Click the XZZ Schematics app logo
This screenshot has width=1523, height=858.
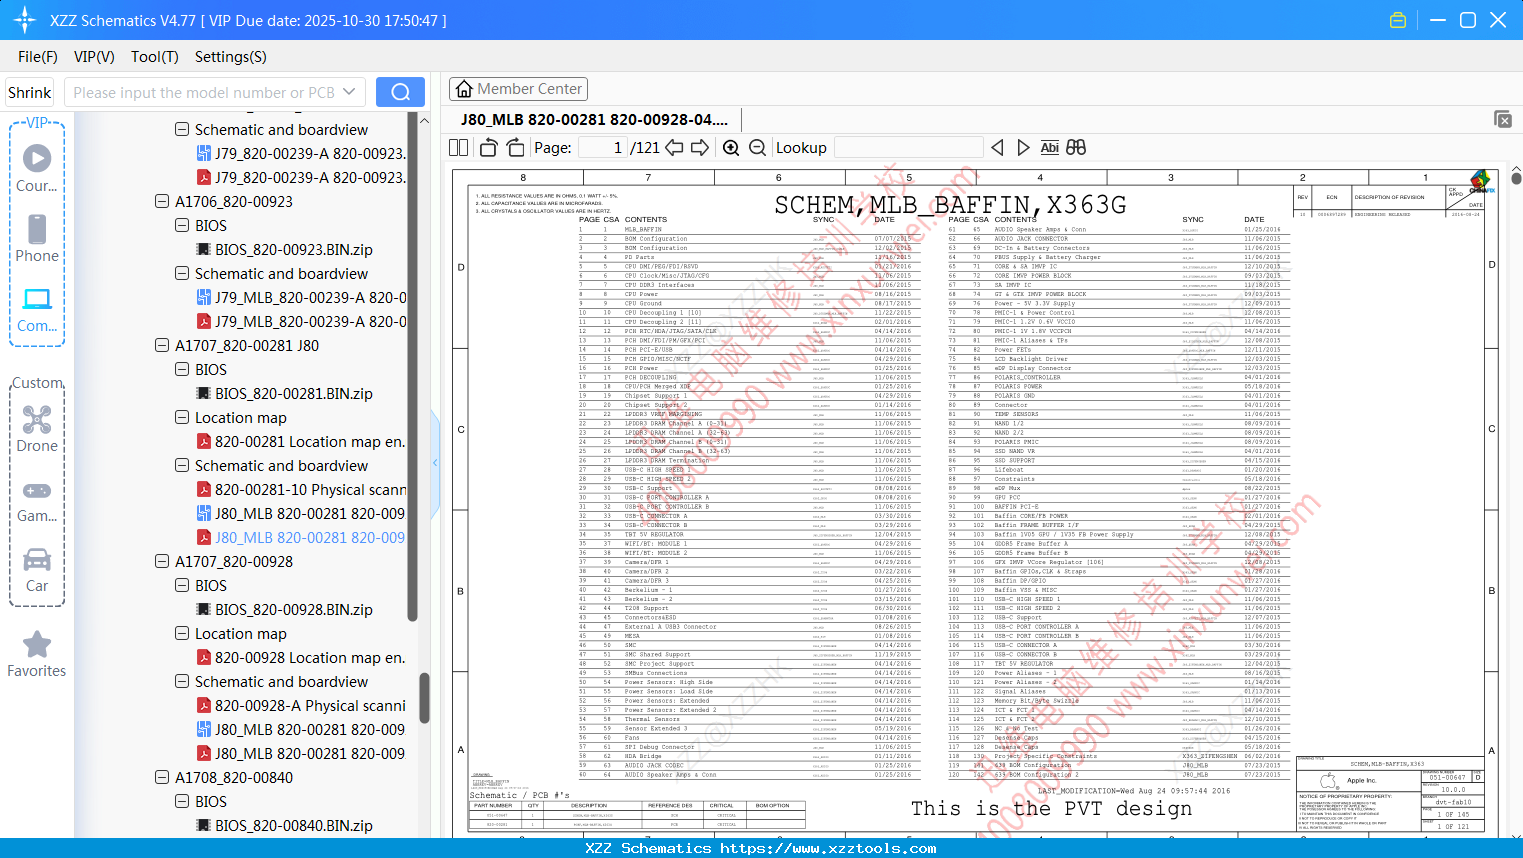[x=25, y=20]
